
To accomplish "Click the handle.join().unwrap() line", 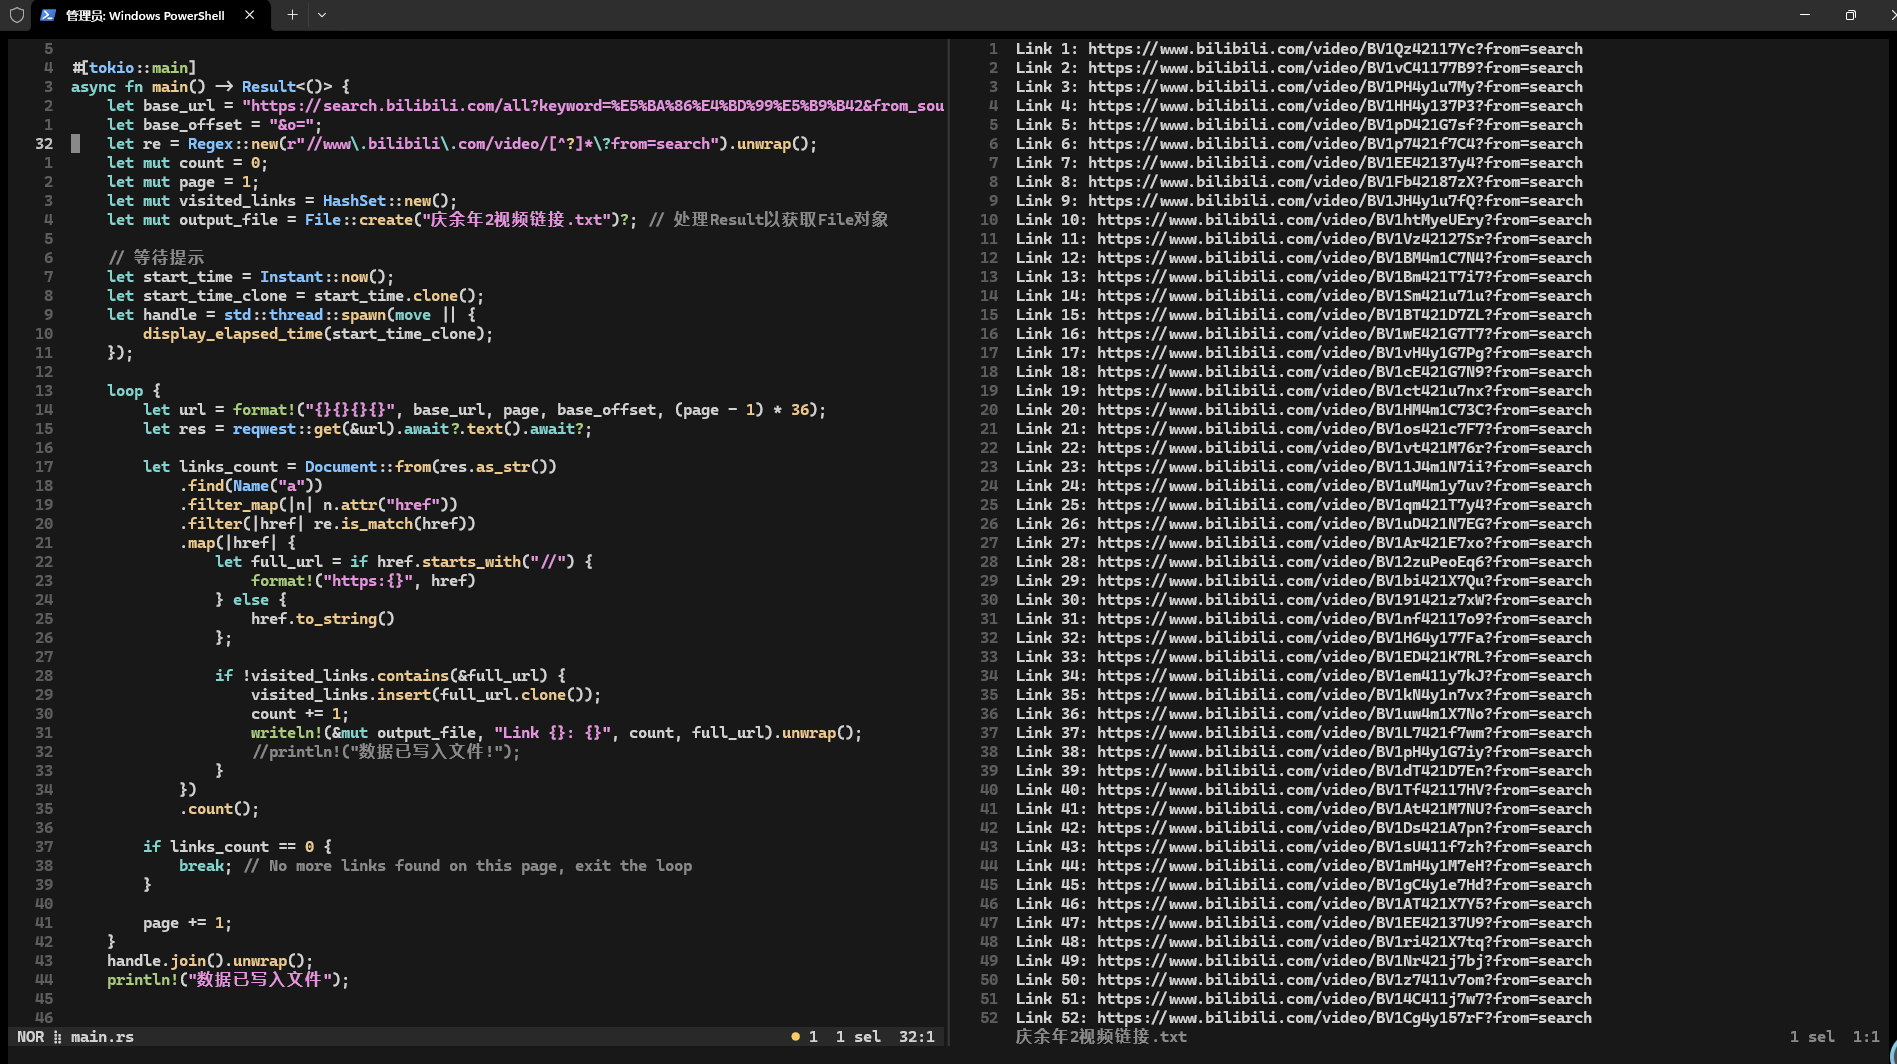I will [210, 961].
